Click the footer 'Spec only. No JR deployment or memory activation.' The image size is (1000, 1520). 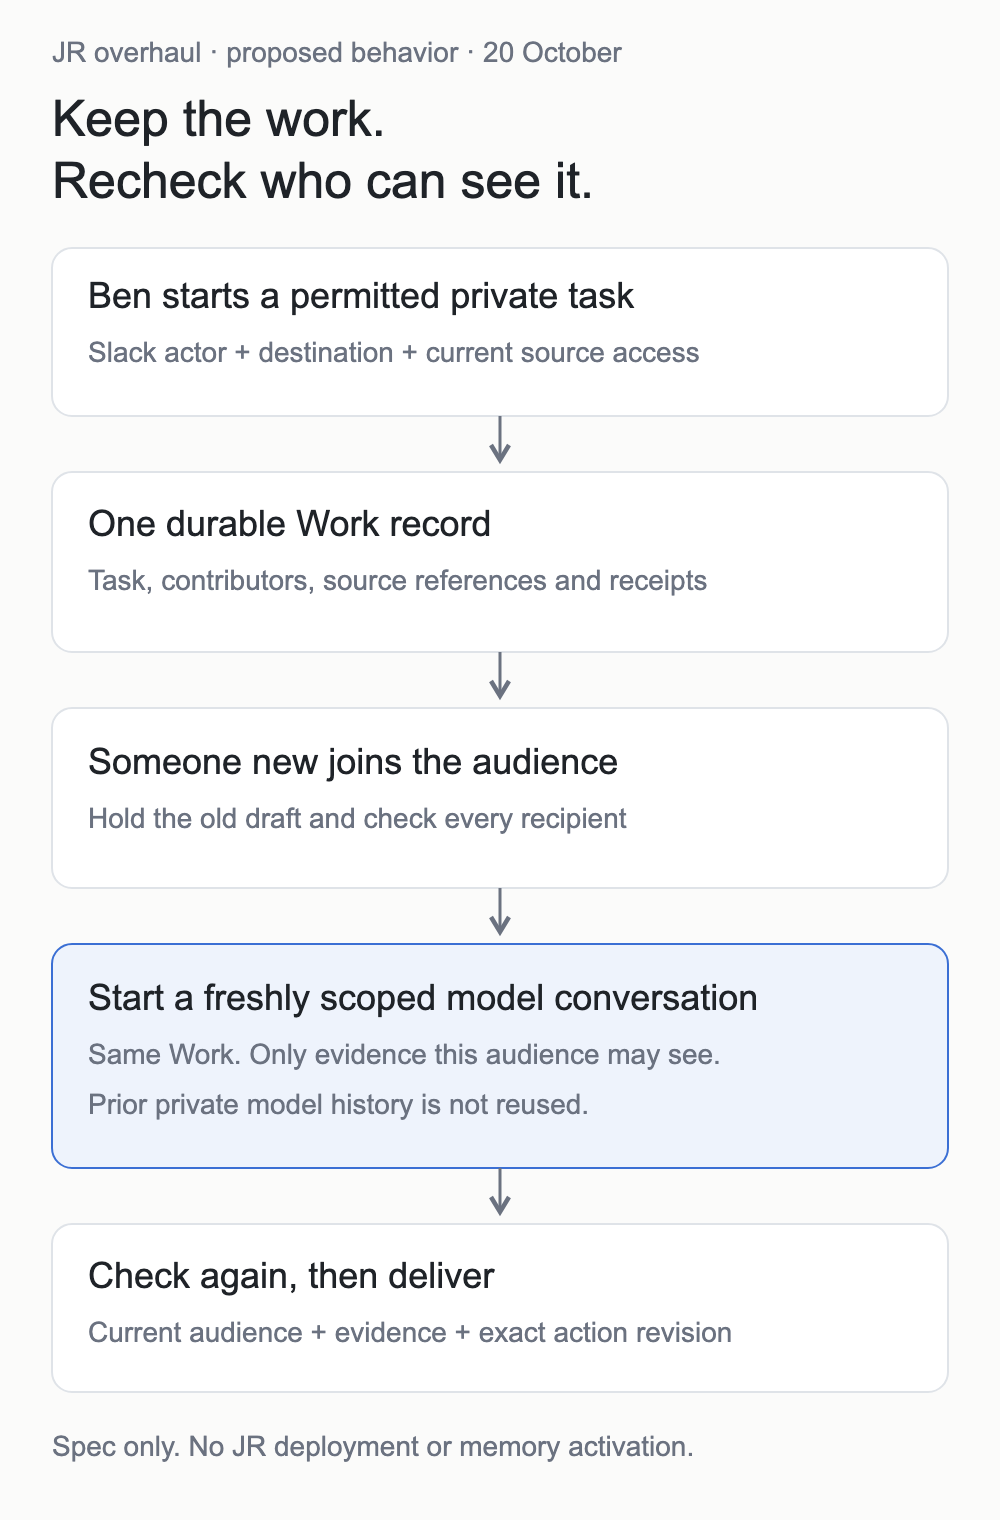[x=373, y=1447]
